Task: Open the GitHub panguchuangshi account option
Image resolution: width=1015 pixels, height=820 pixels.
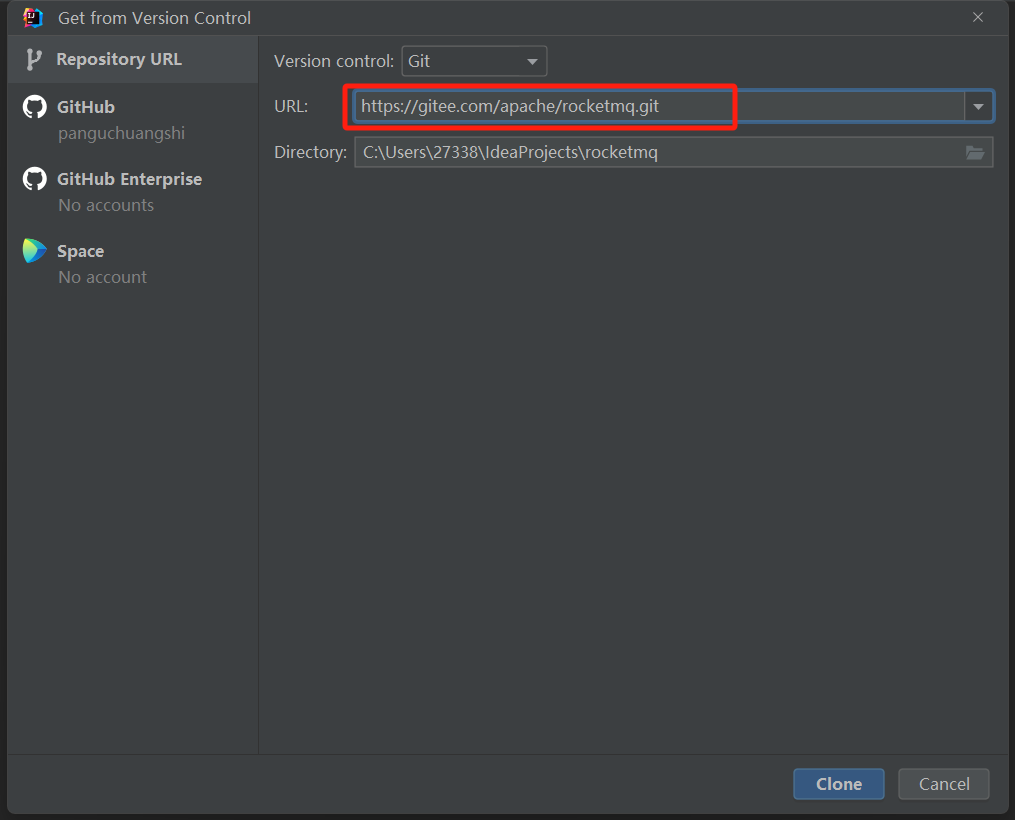Action: [133, 119]
